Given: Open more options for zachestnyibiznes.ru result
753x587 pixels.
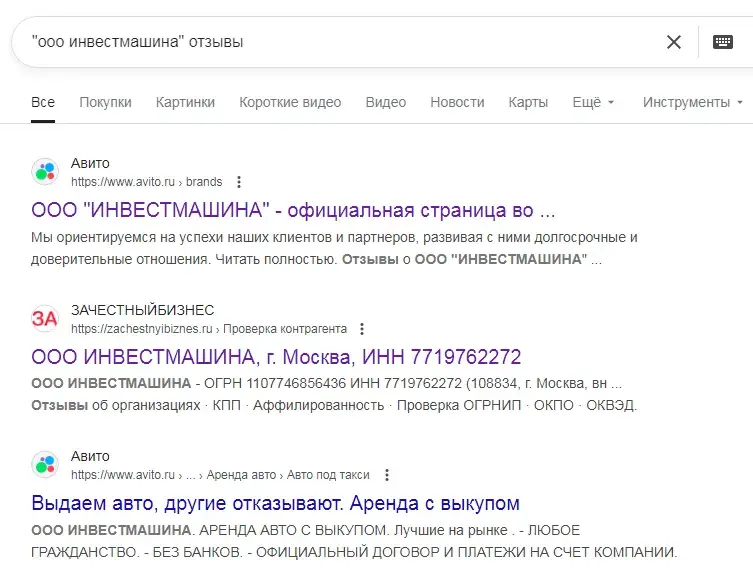Looking at the screenshot, I should click(362, 329).
